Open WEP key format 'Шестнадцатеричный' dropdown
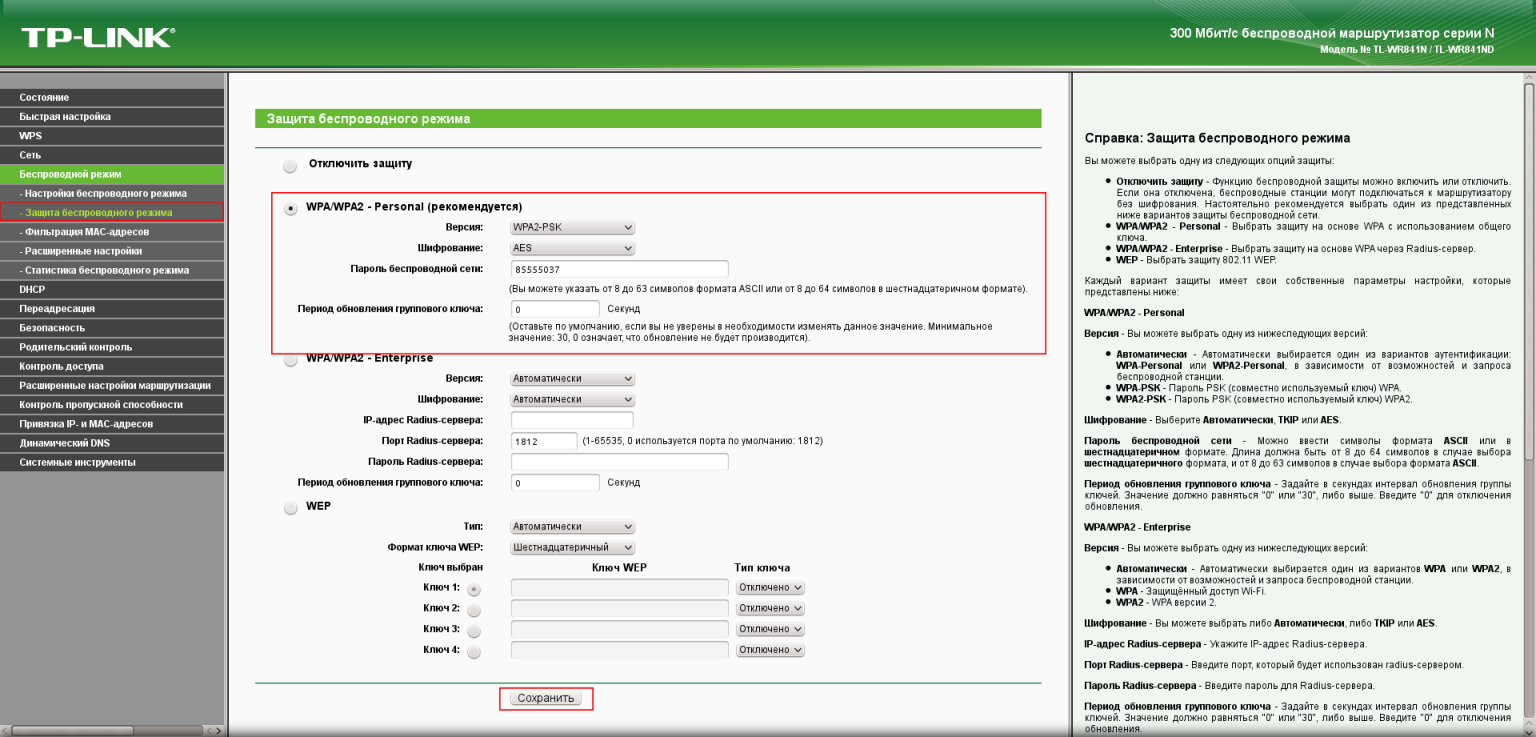1536x737 pixels. pyautogui.click(x=572, y=548)
